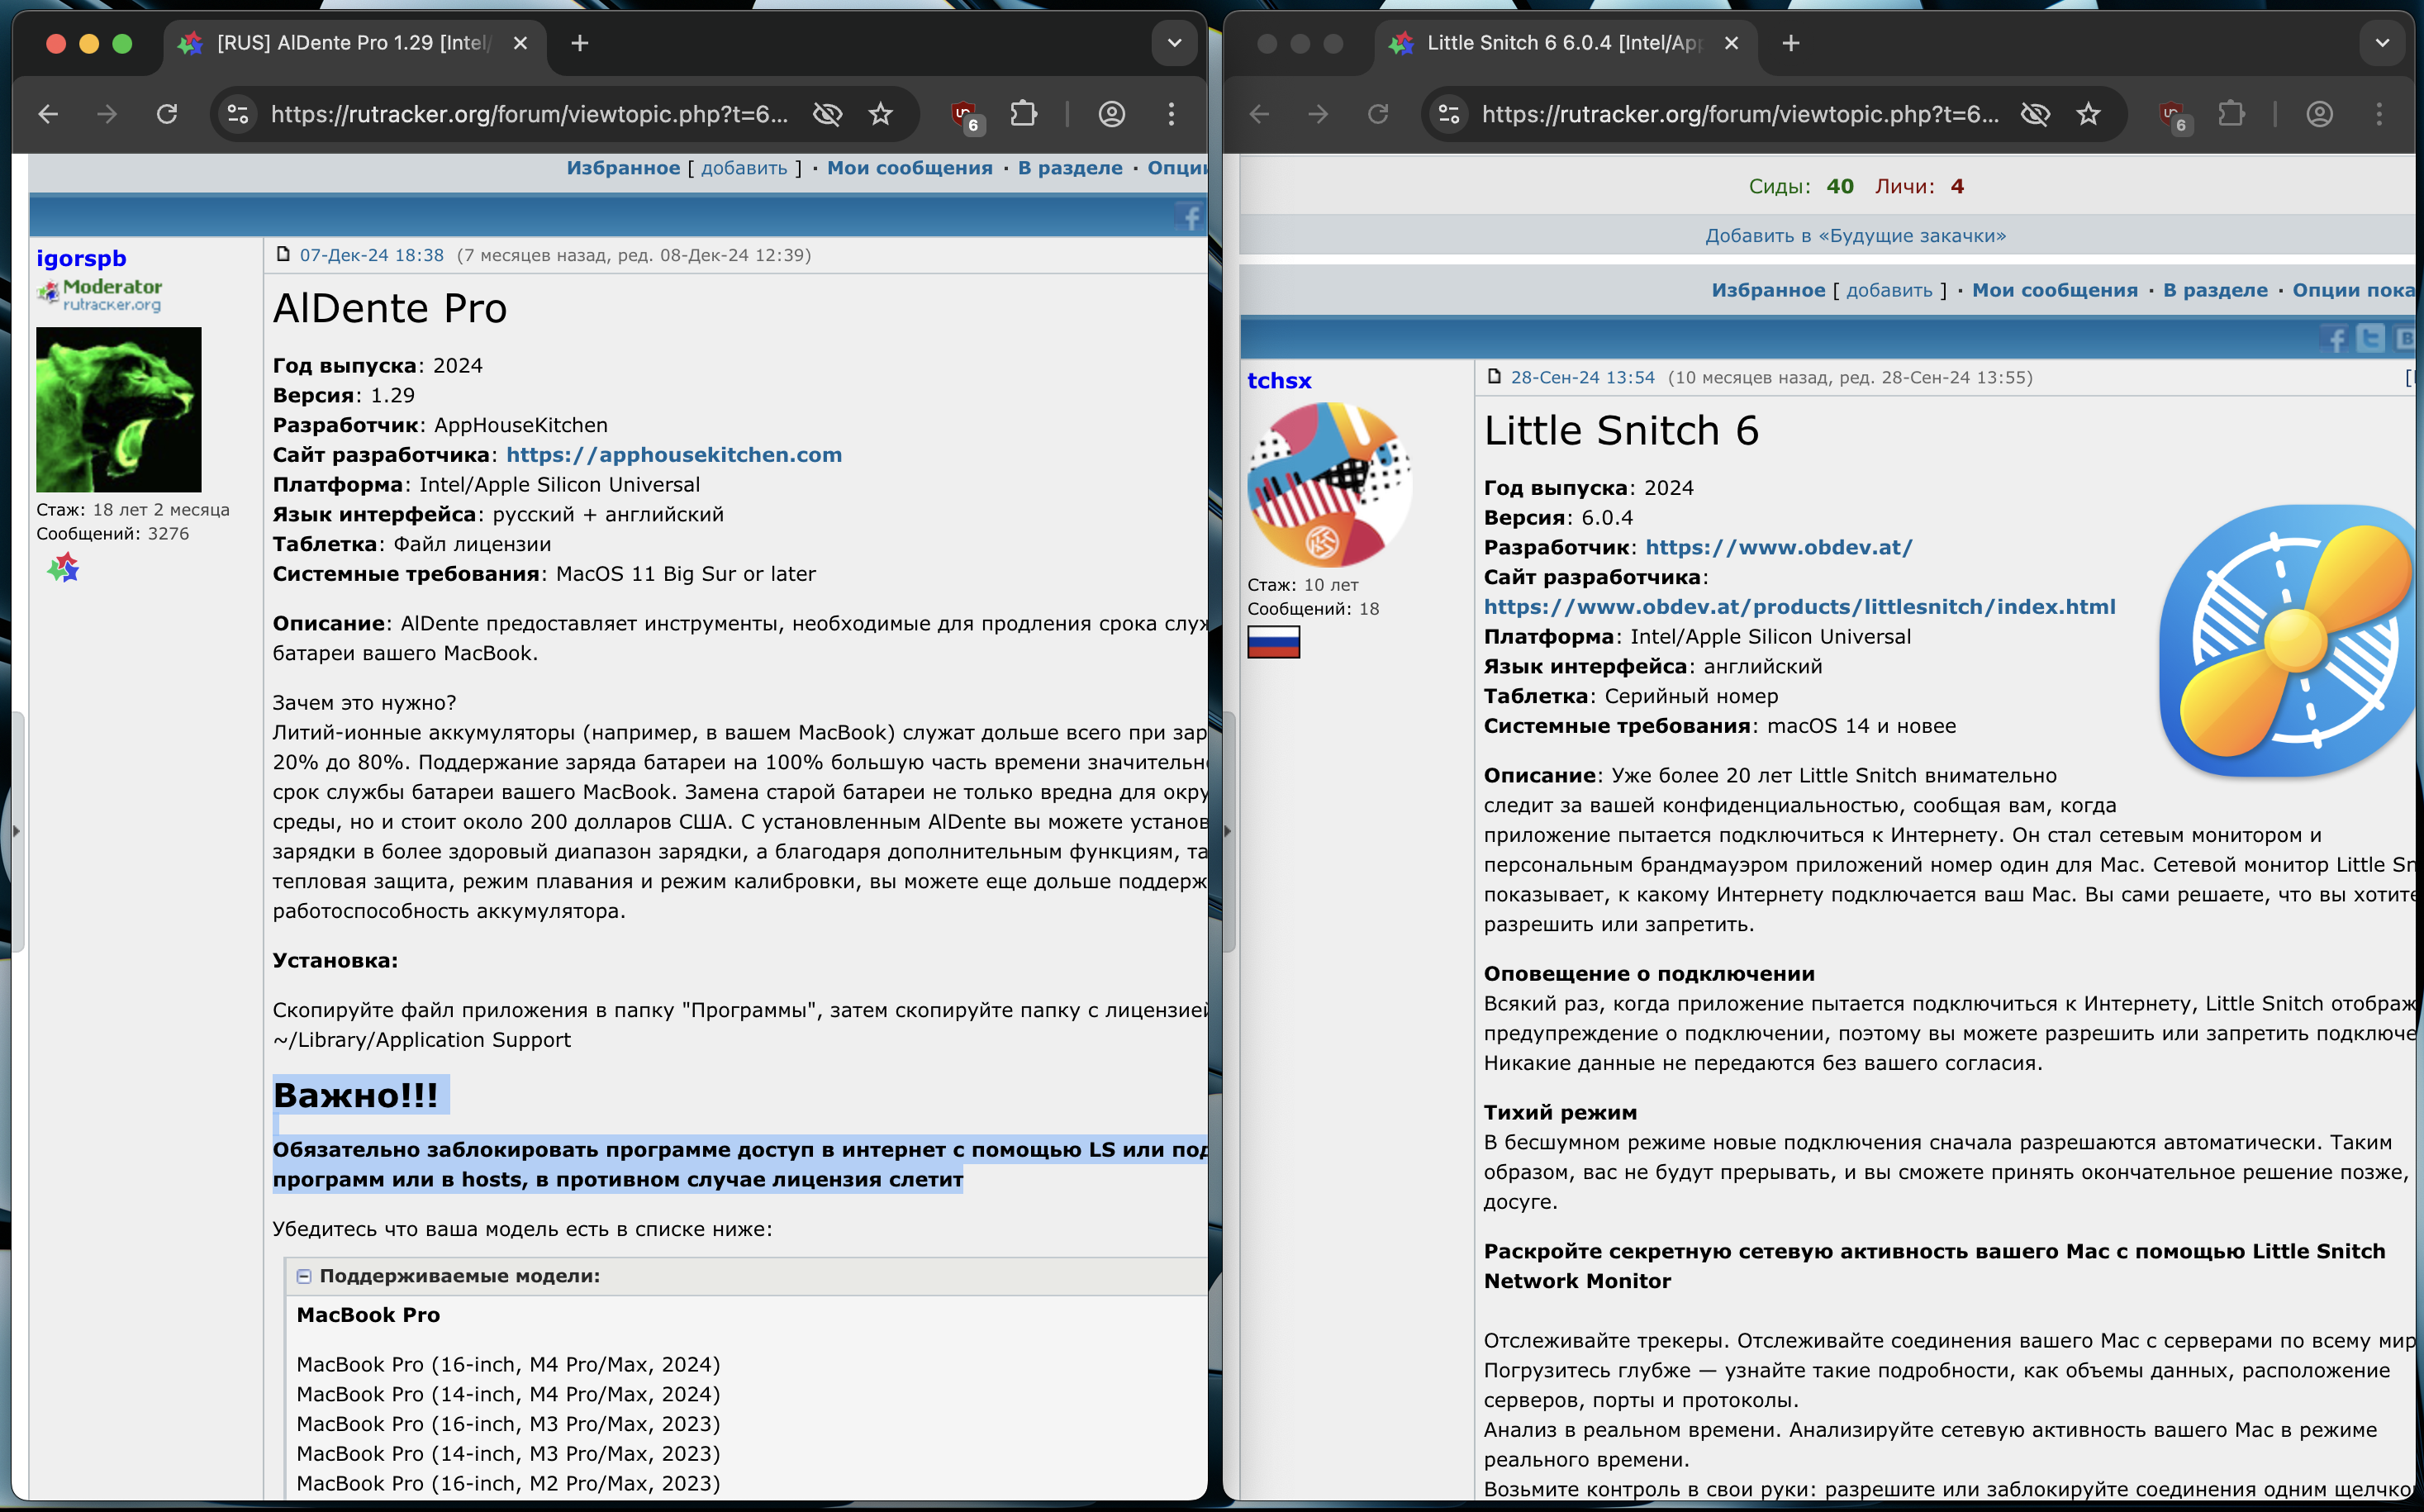Open post date link 28-Сен-24 13:54

[1582, 378]
